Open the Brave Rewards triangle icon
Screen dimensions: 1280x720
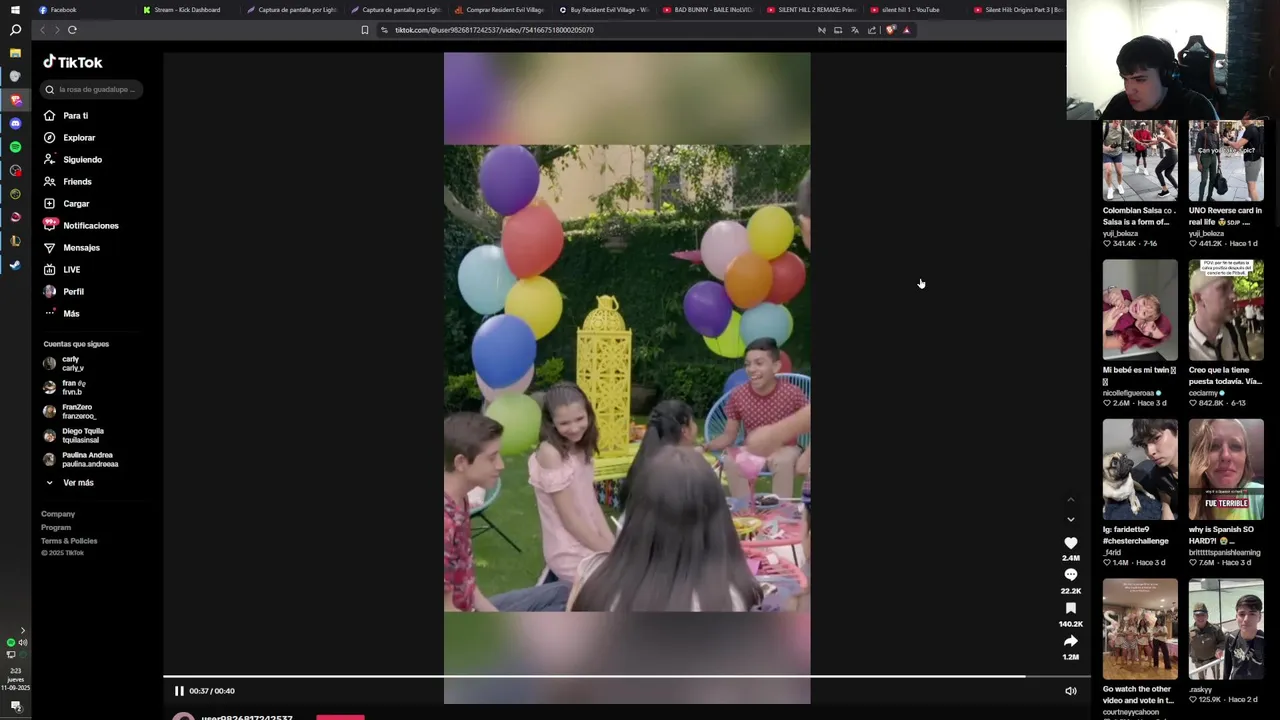[x=906, y=30]
